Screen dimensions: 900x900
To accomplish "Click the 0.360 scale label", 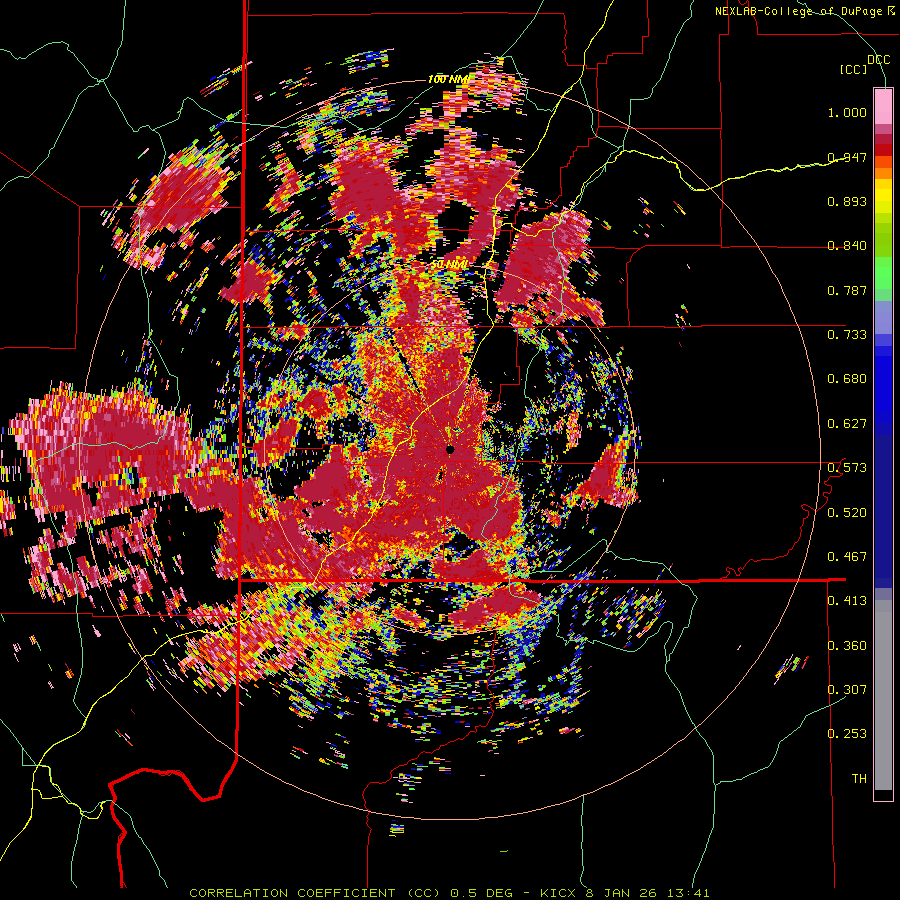I will point(847,645).
